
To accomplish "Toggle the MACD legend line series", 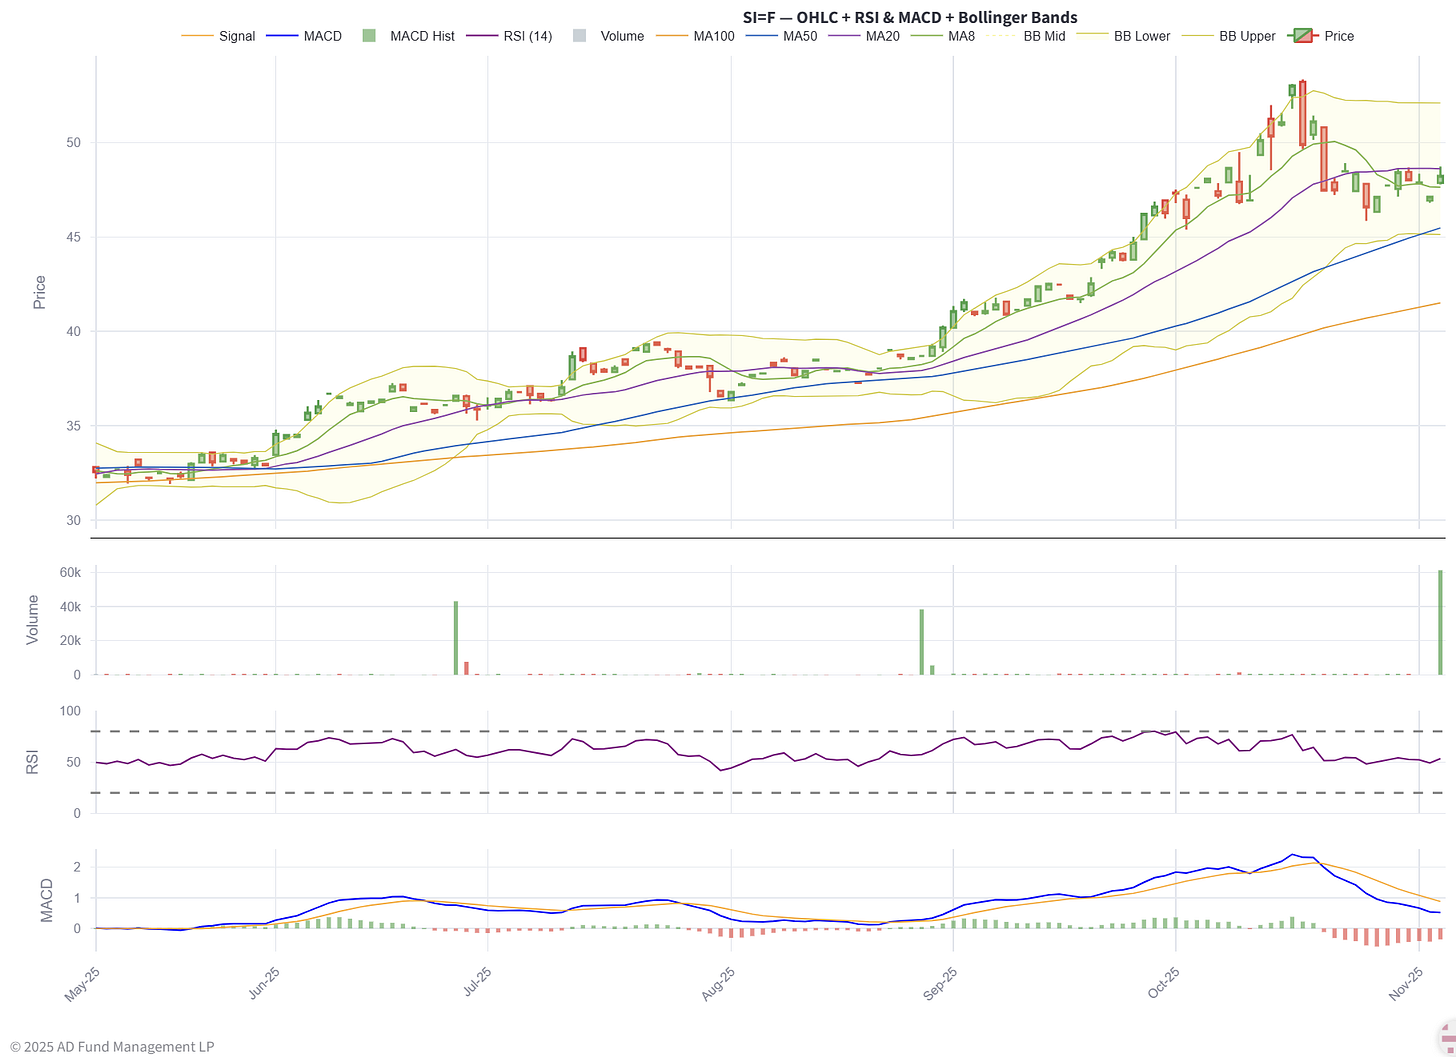I will tap(304, 36).
